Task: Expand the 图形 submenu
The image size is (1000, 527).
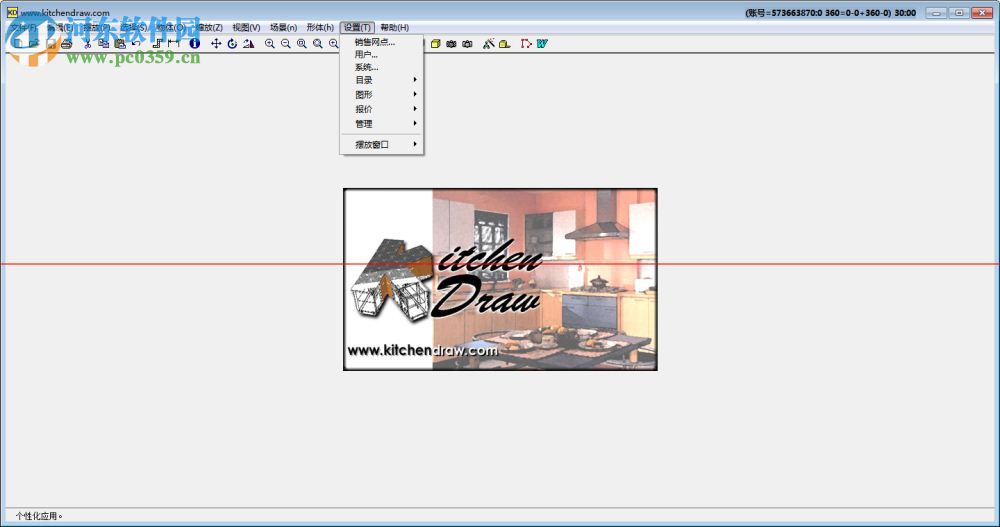Action: point(382,94)
